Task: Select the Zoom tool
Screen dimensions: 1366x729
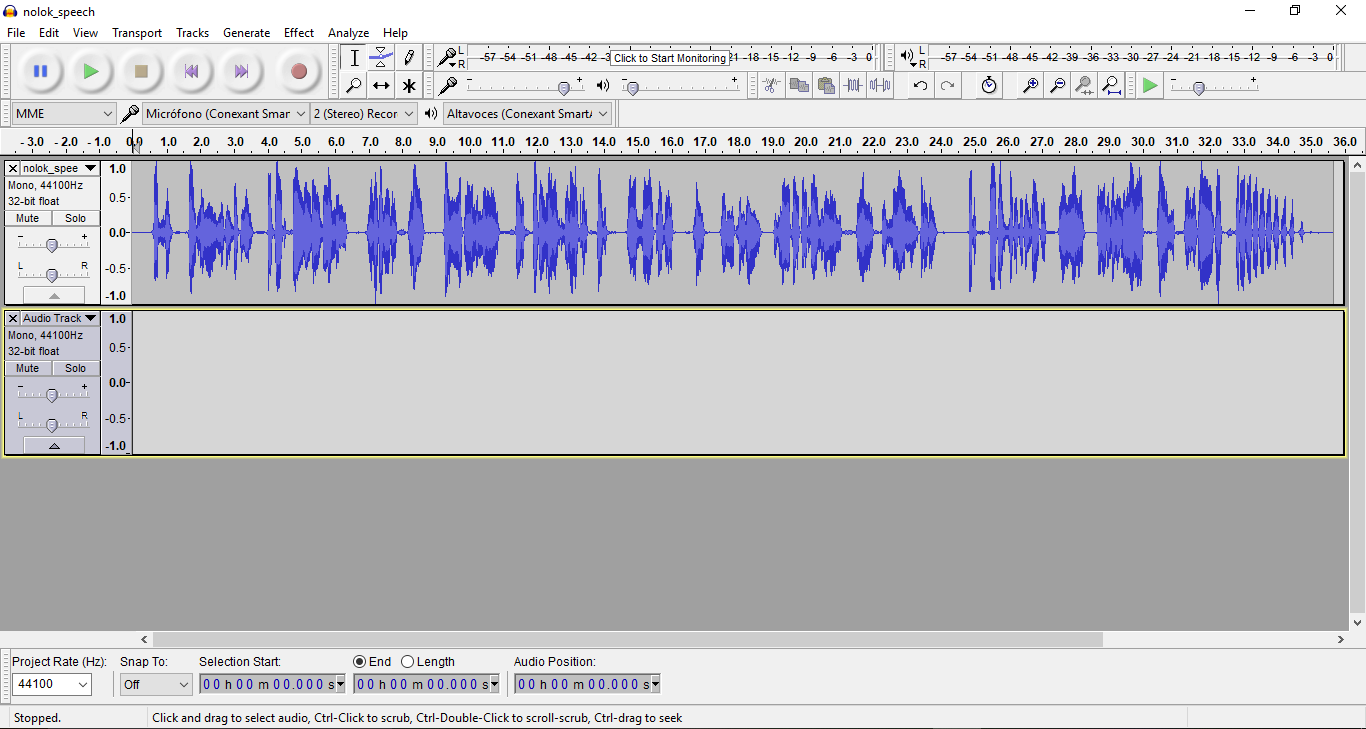Action: (354, 85)
